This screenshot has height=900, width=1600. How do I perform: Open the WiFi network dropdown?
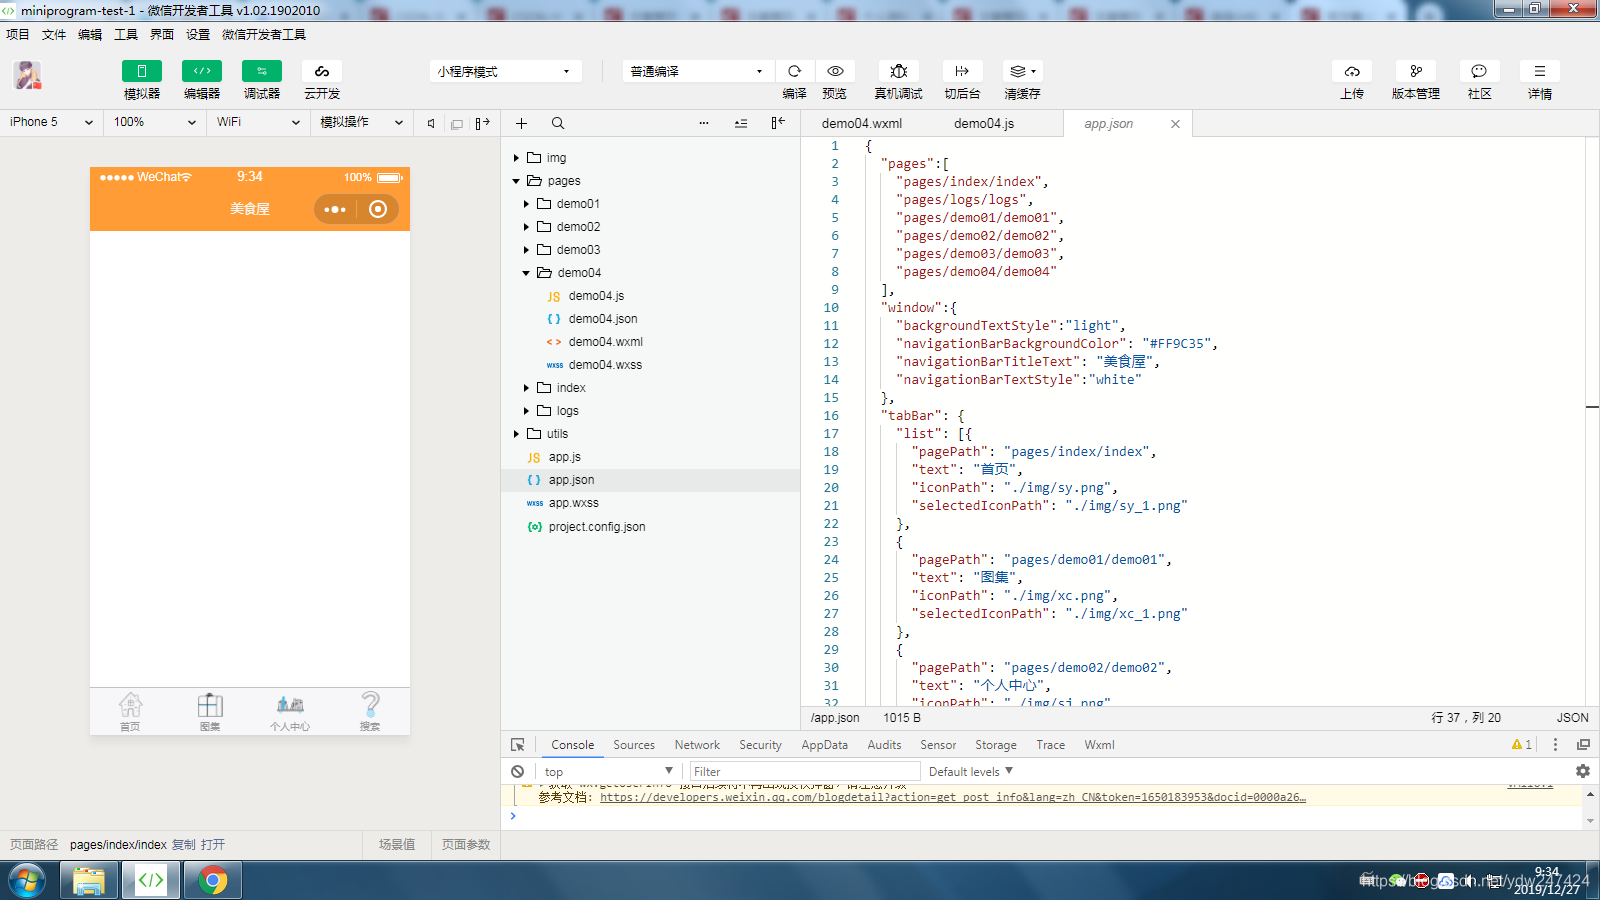pos(258,122)
